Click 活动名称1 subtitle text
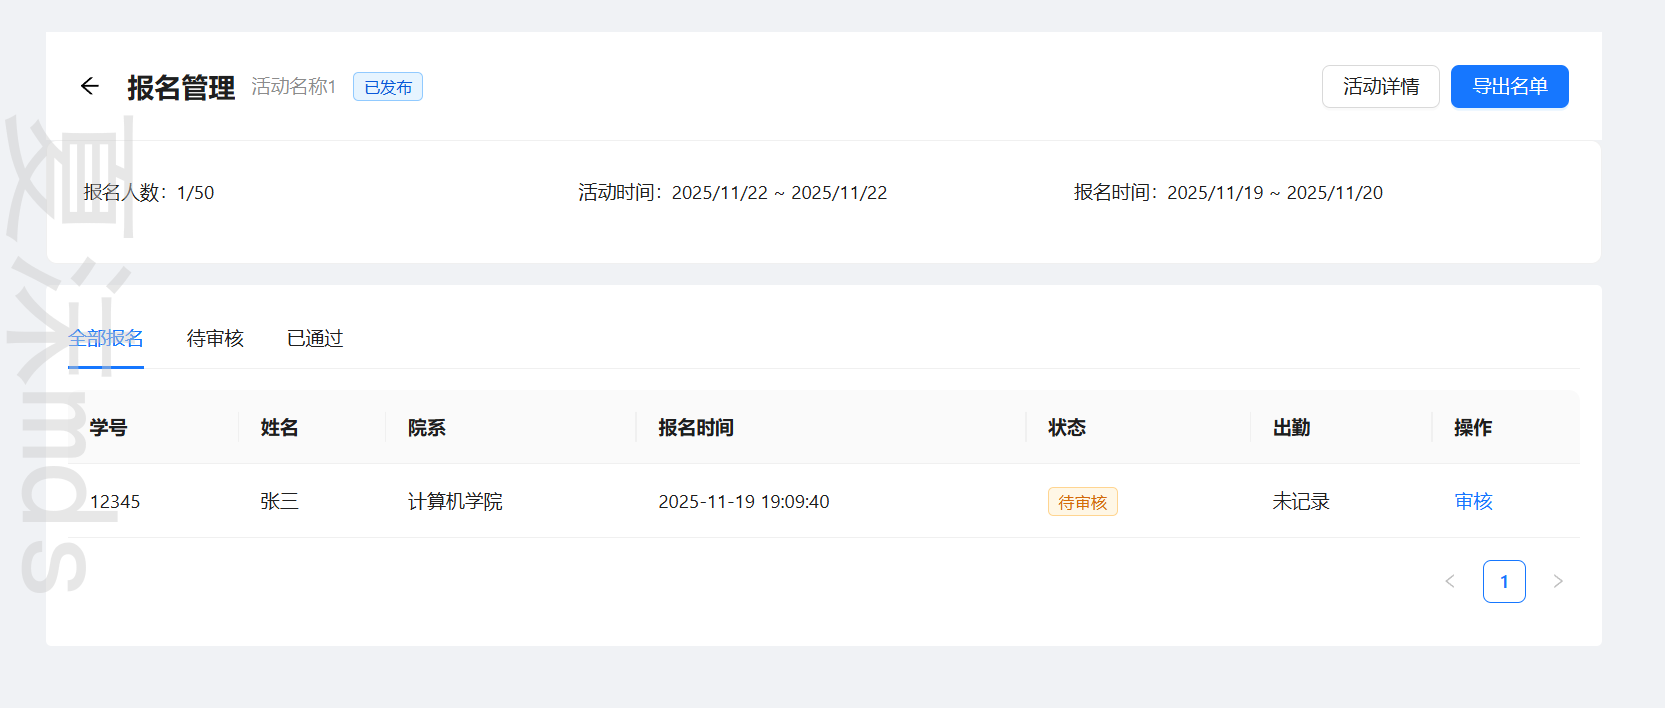 pos(294,87)
